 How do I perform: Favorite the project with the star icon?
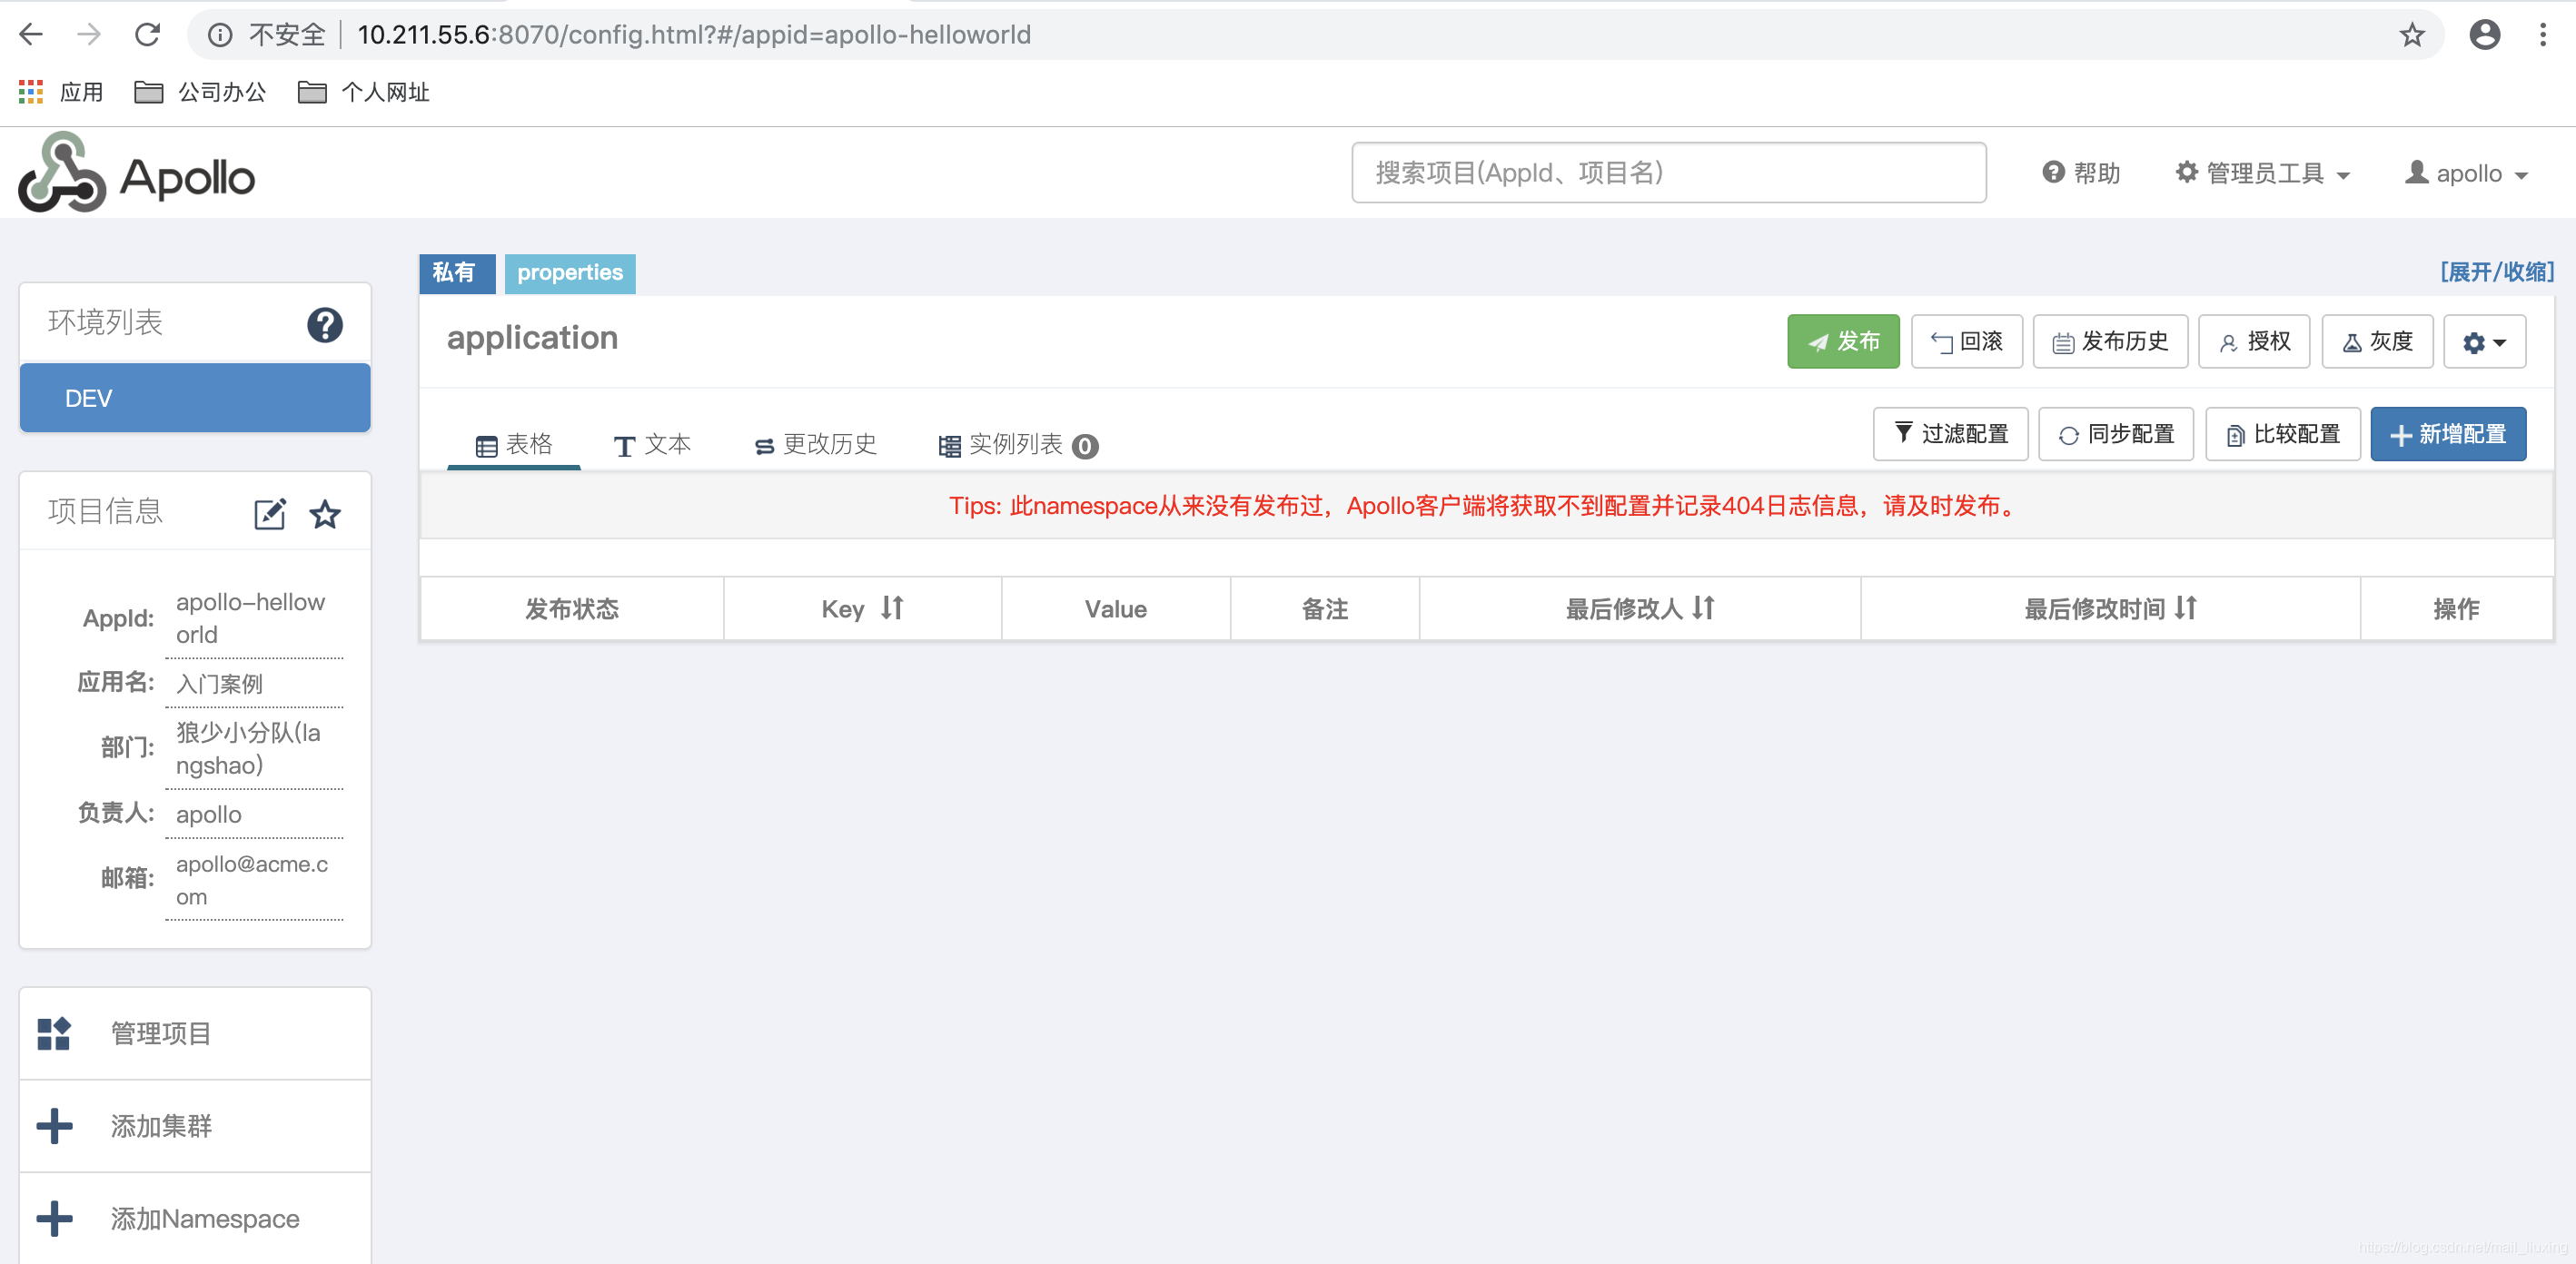pos(325,514)
